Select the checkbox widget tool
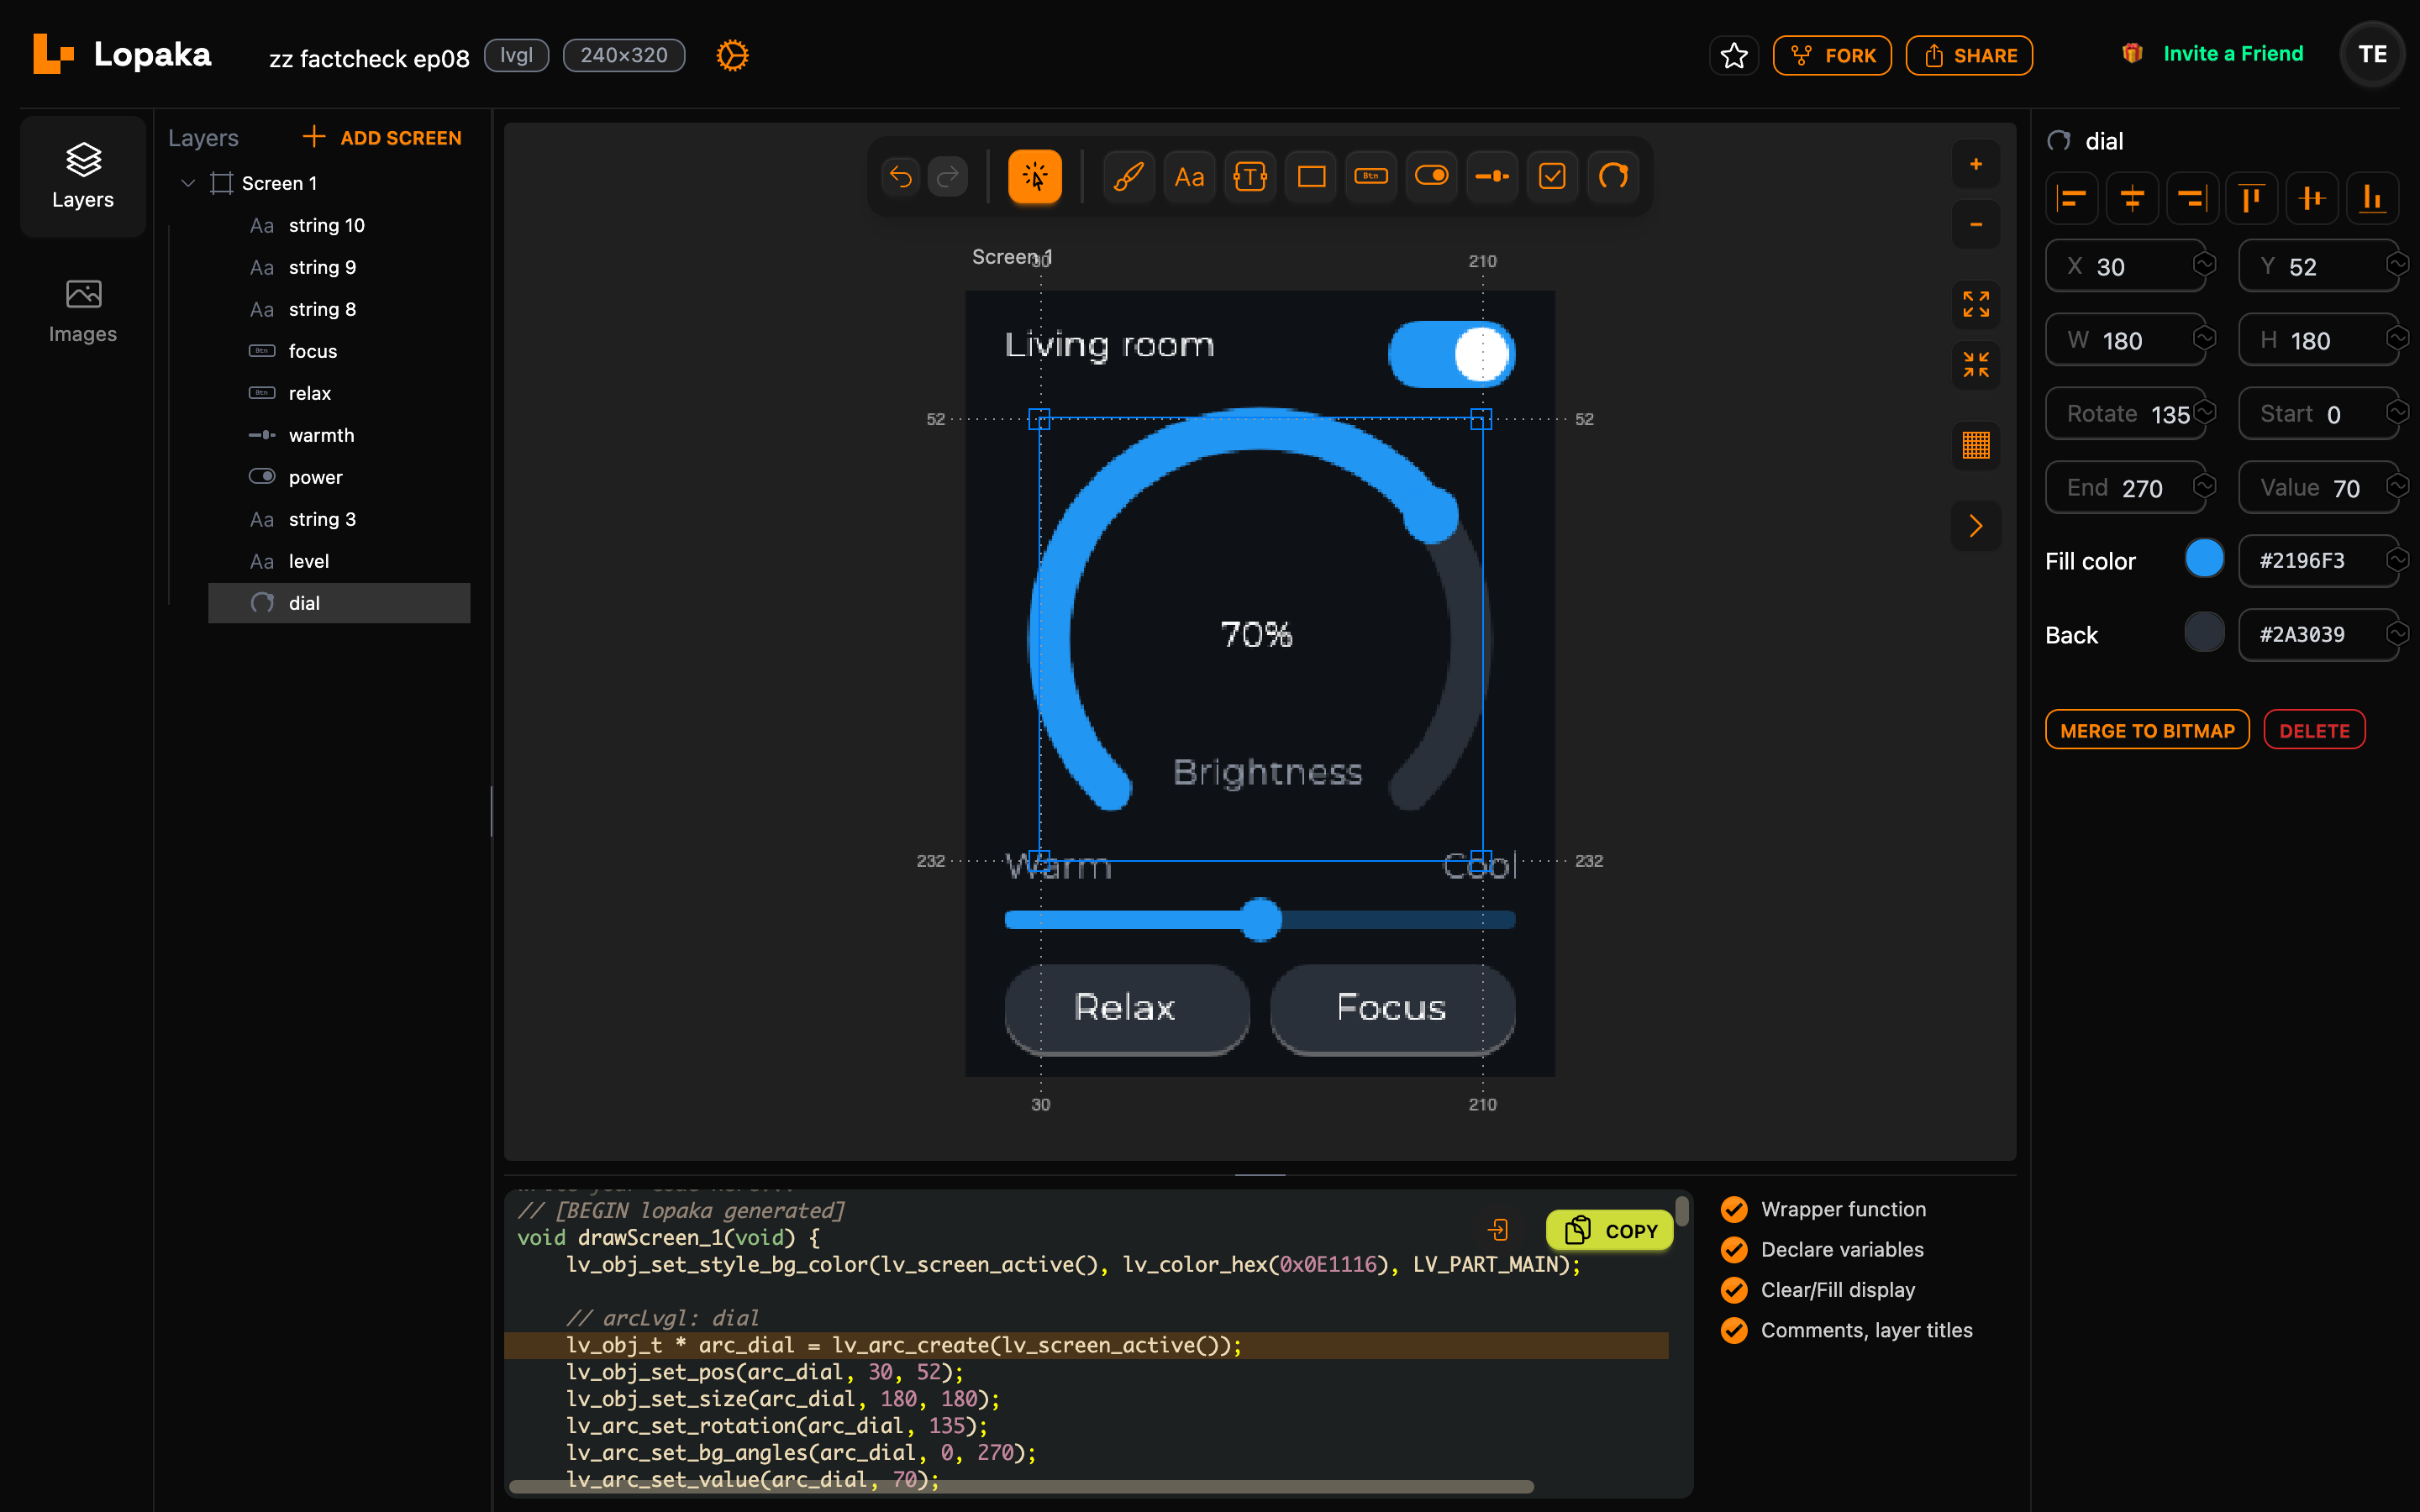 tap(1552, 177)
